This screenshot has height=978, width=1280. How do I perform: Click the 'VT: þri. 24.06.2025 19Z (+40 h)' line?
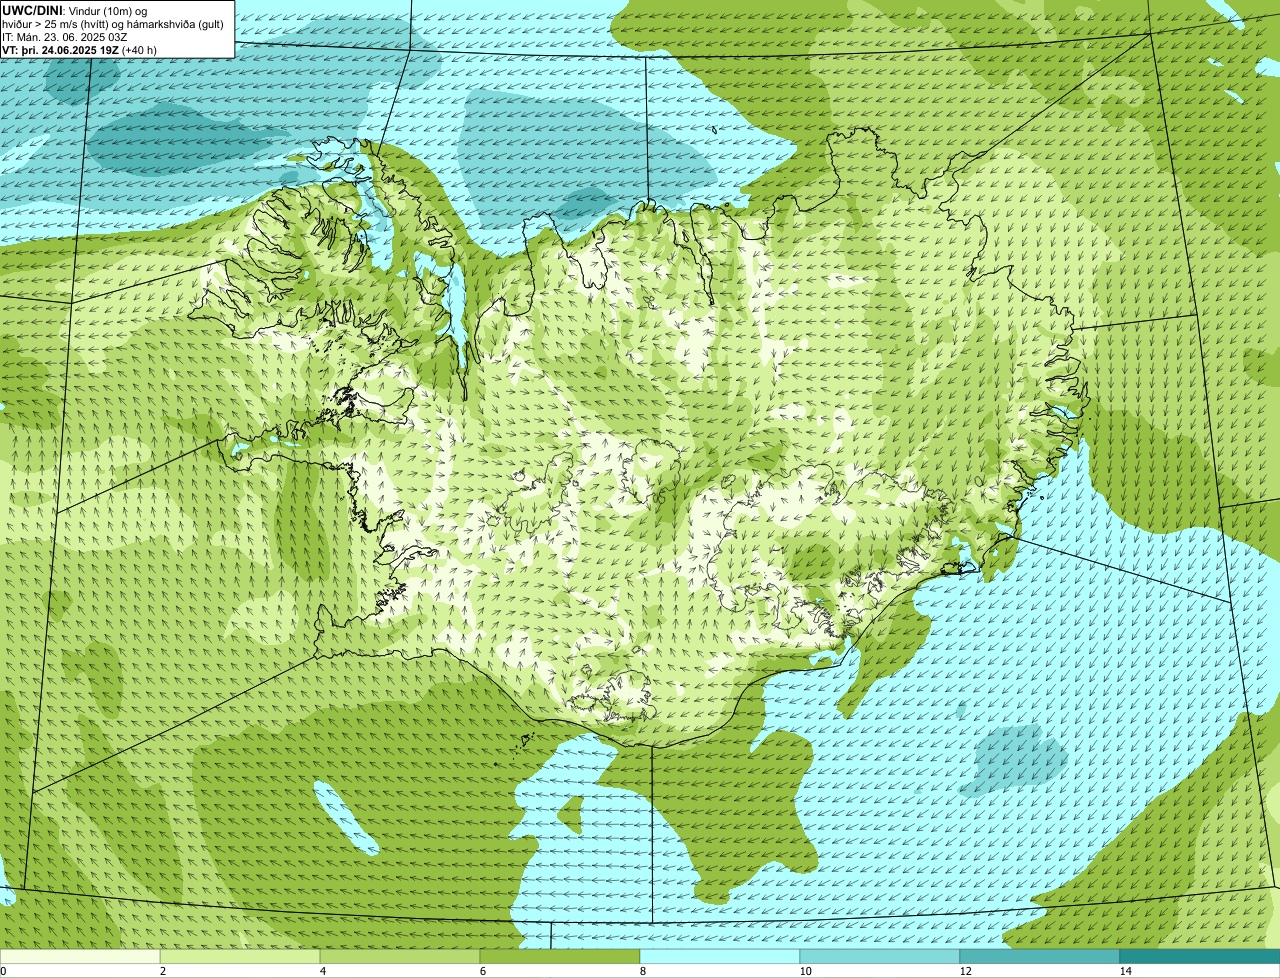click(x=80, y=49)
